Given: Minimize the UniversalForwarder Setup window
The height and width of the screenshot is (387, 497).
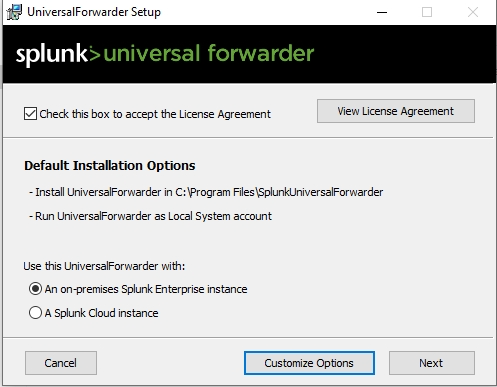Looking at the screenshot, I should (x=382, y=12).
